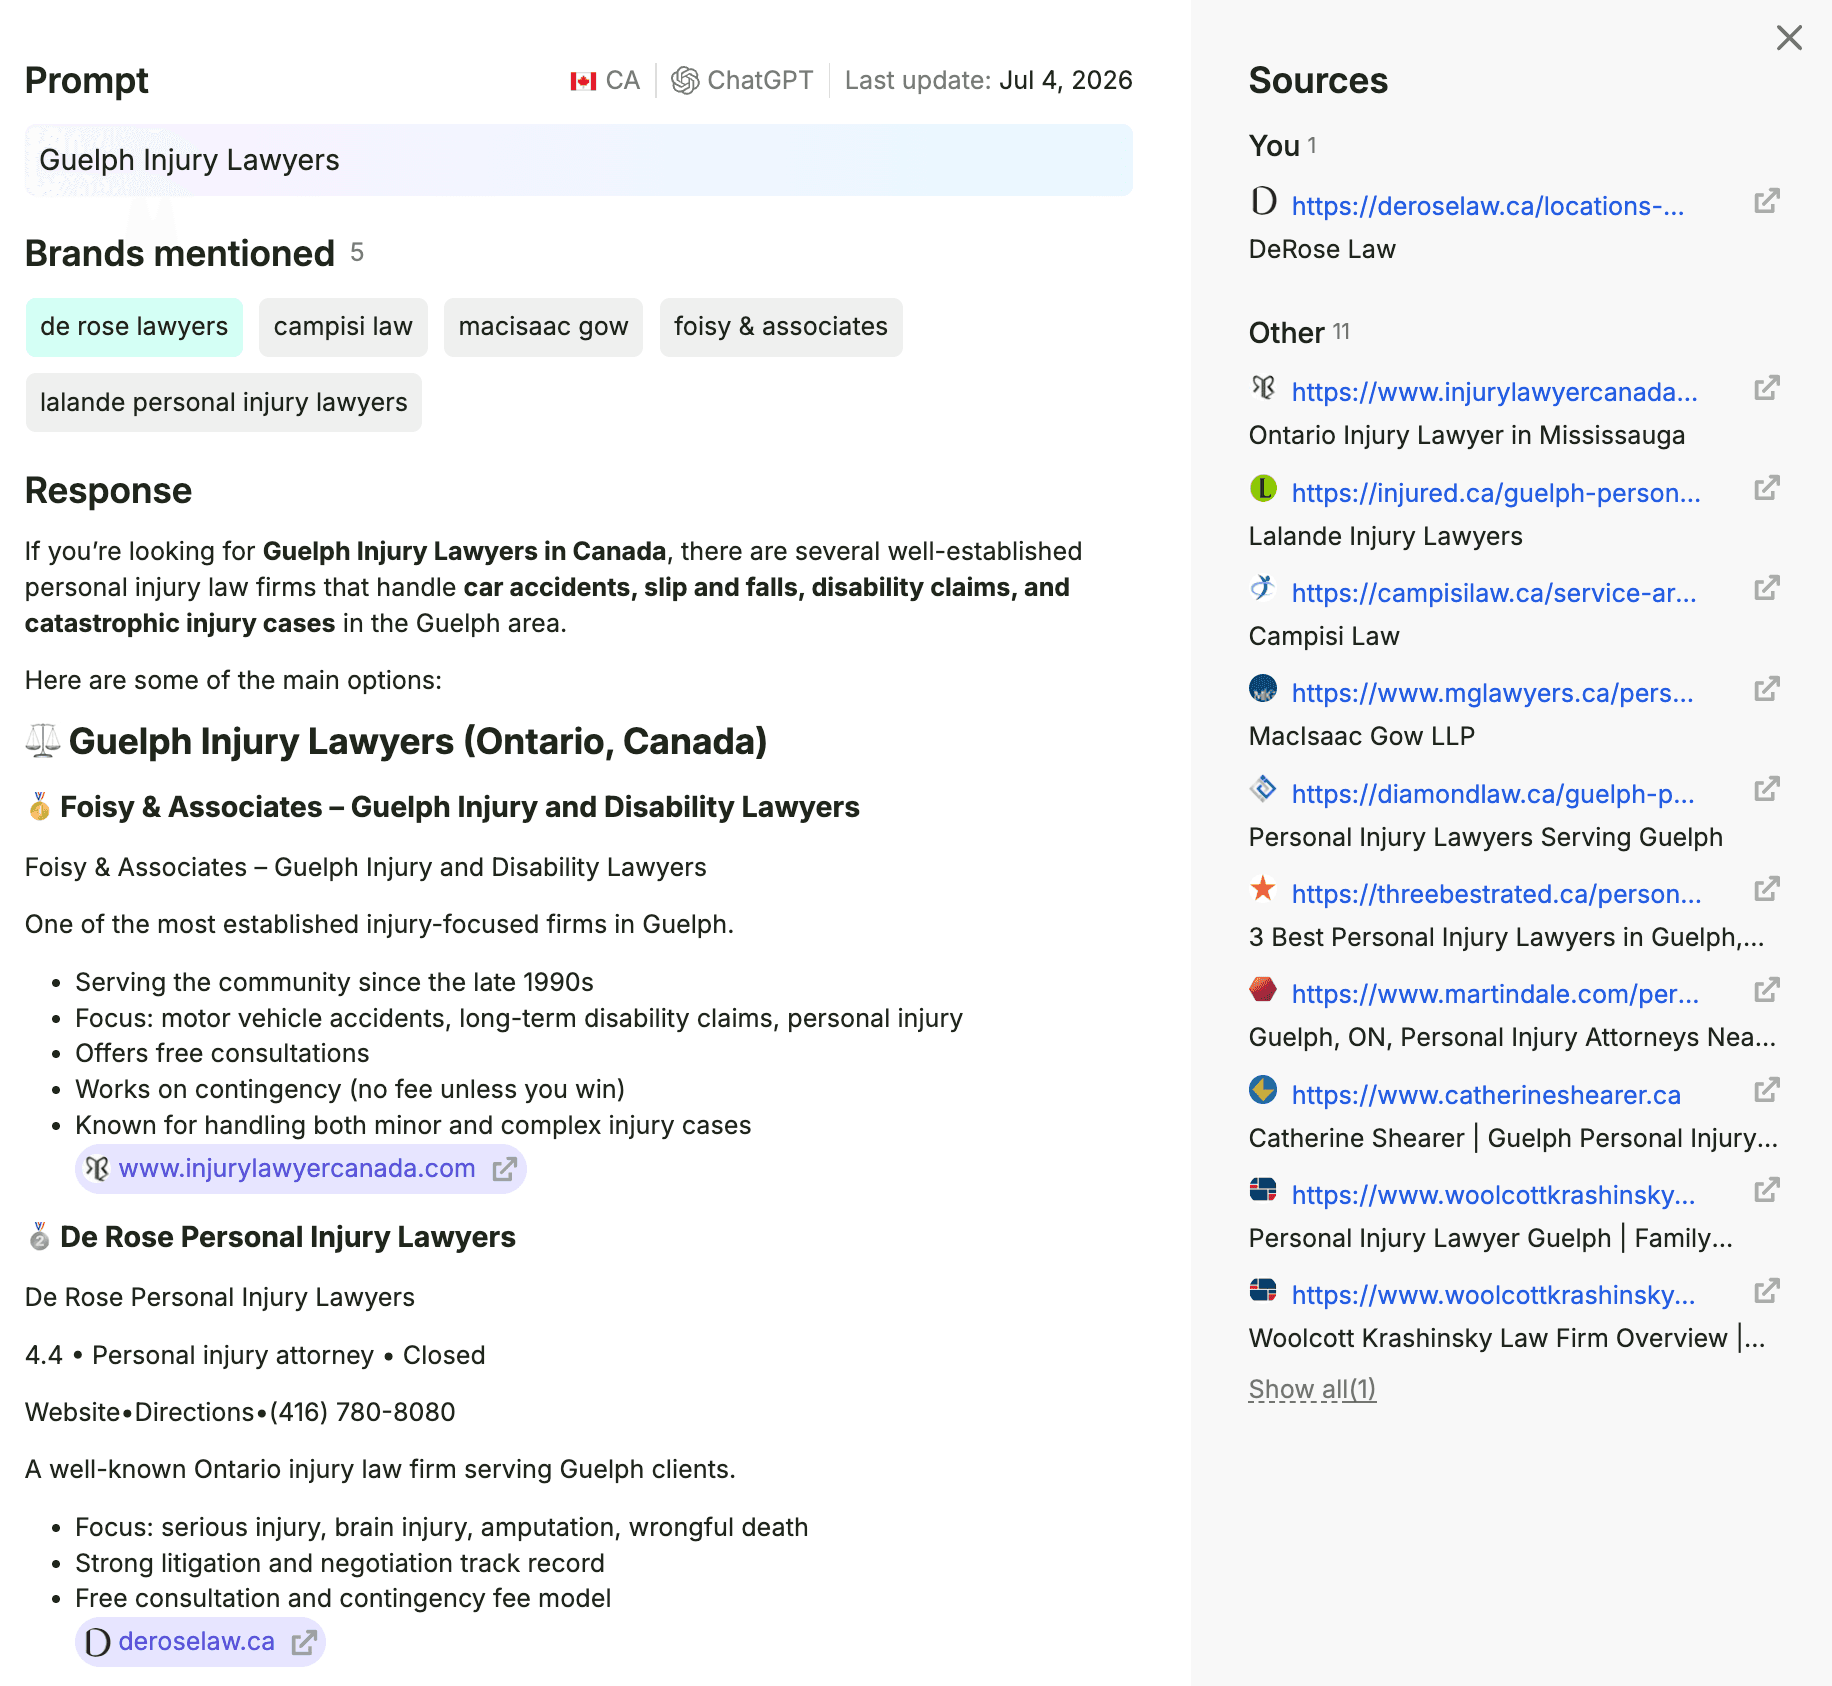Click the DeRose Law favicon in Sources
The image size is (1832, 1686).
pos(1264,201)
